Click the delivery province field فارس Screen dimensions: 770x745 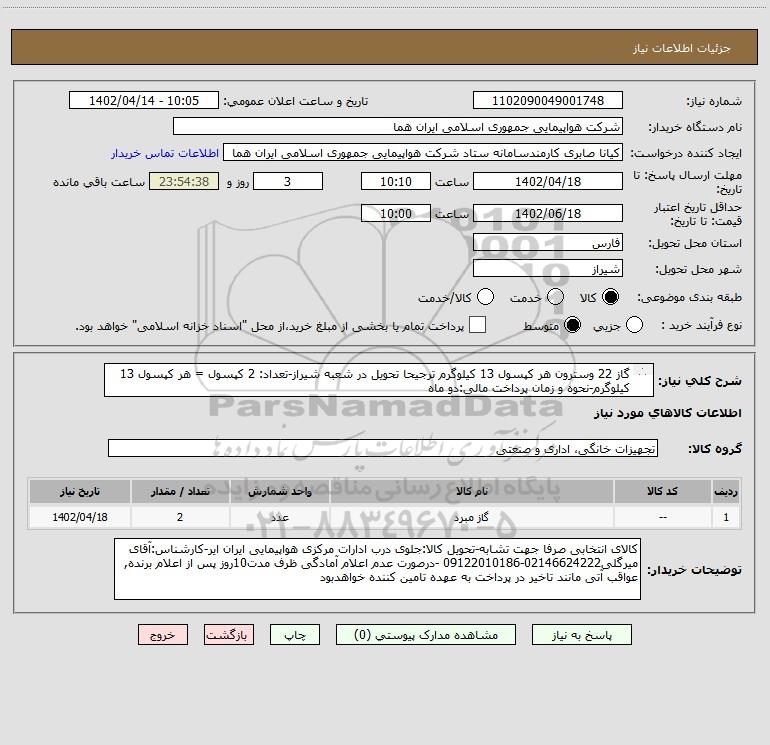coord(548,243)
